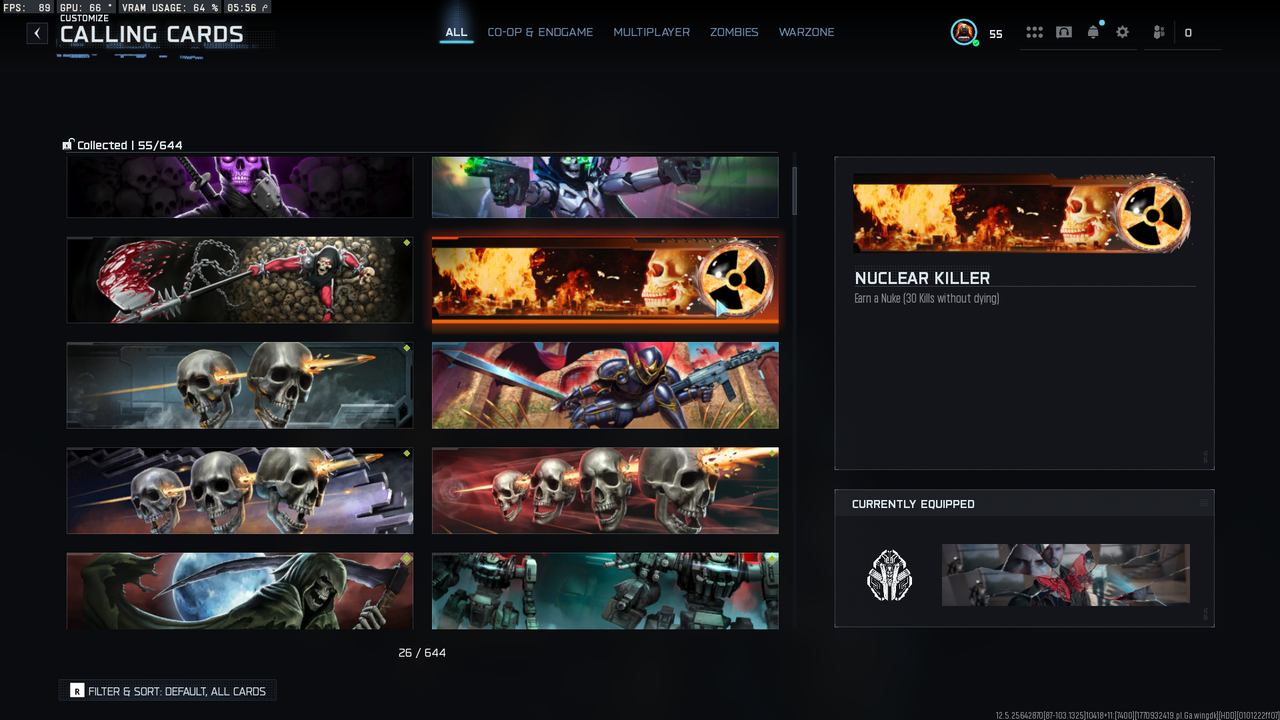Select the teal robot mechs card
Viewport: 1280px width, 720px height.
[605, 590]
